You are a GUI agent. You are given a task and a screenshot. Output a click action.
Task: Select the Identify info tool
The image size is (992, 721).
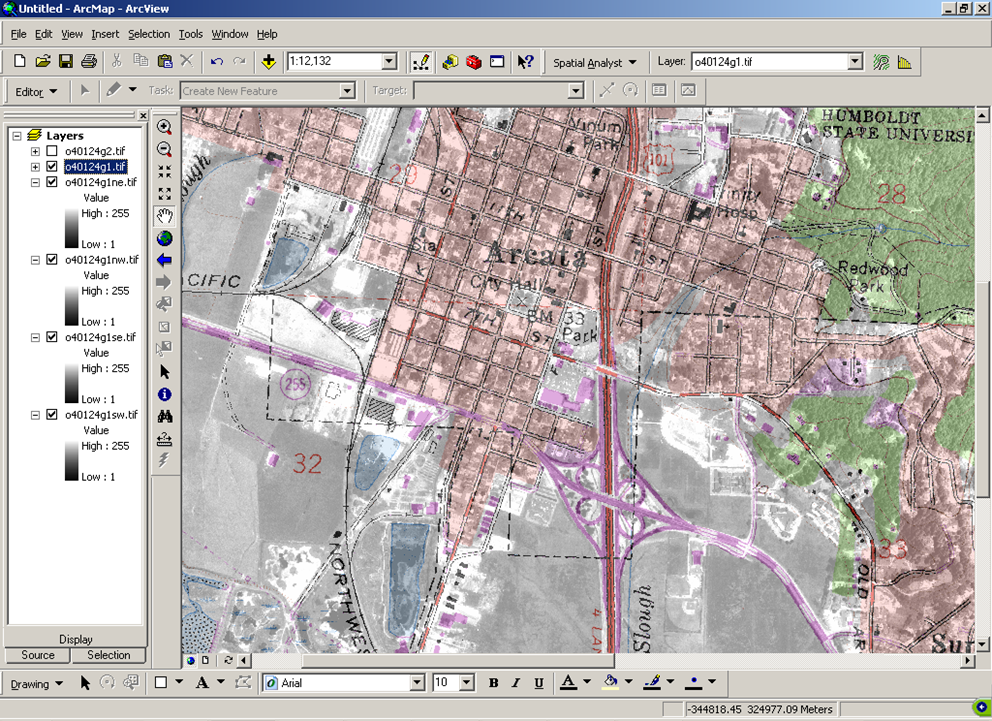tap(165, 394)
